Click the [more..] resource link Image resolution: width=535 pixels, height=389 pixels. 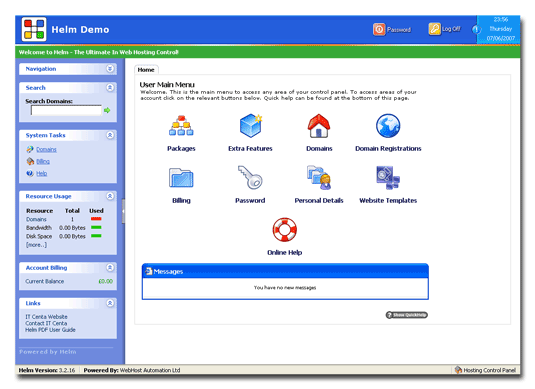pyautogui.click(x=37, y=245)
